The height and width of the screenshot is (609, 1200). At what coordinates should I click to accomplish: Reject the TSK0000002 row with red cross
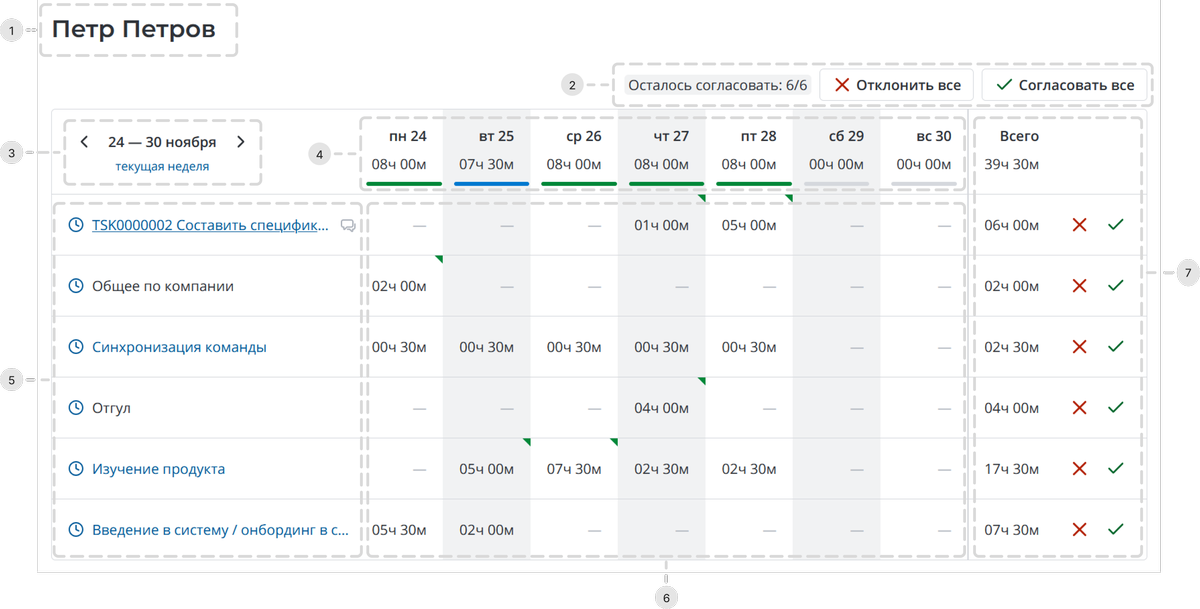[x=1079, y=225]
